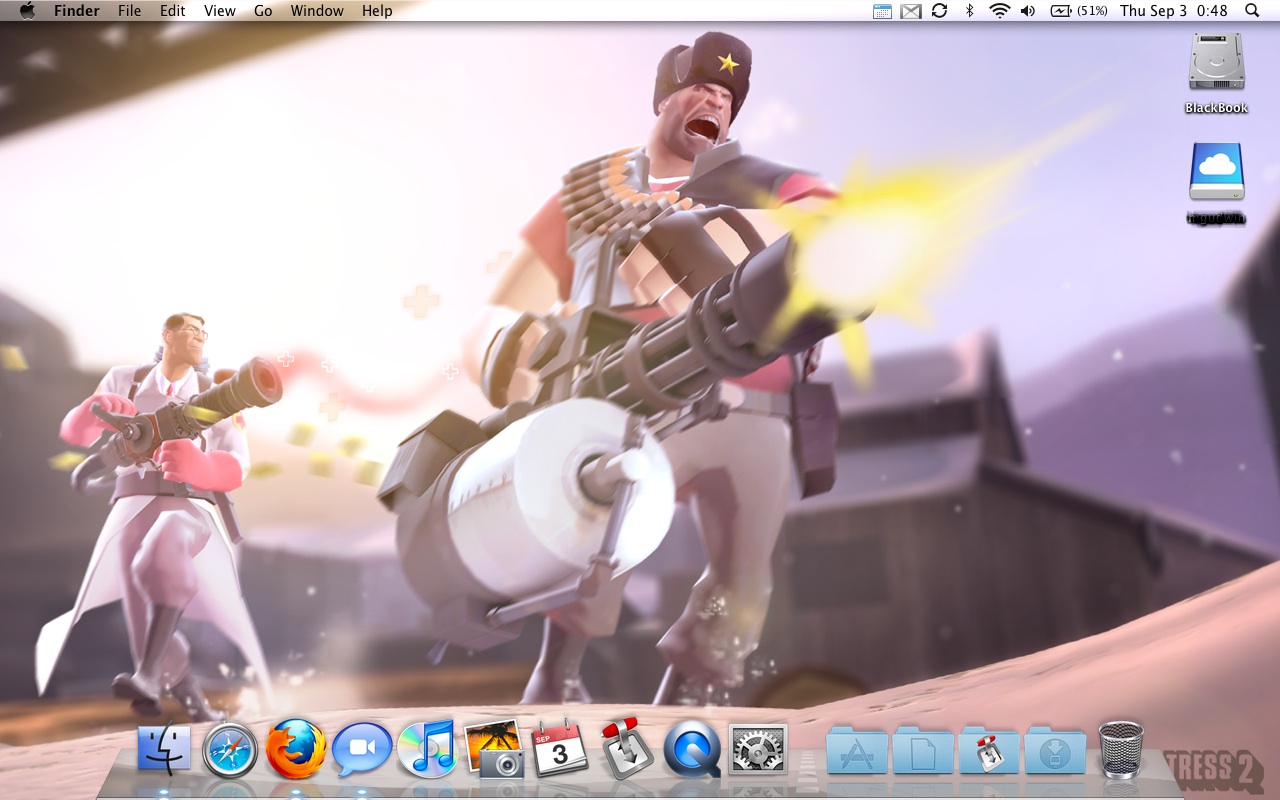The width and height of the screenshot is (1280, 800).
Task: Open the Wi-Fi status menu
Action: pos(999,11)
